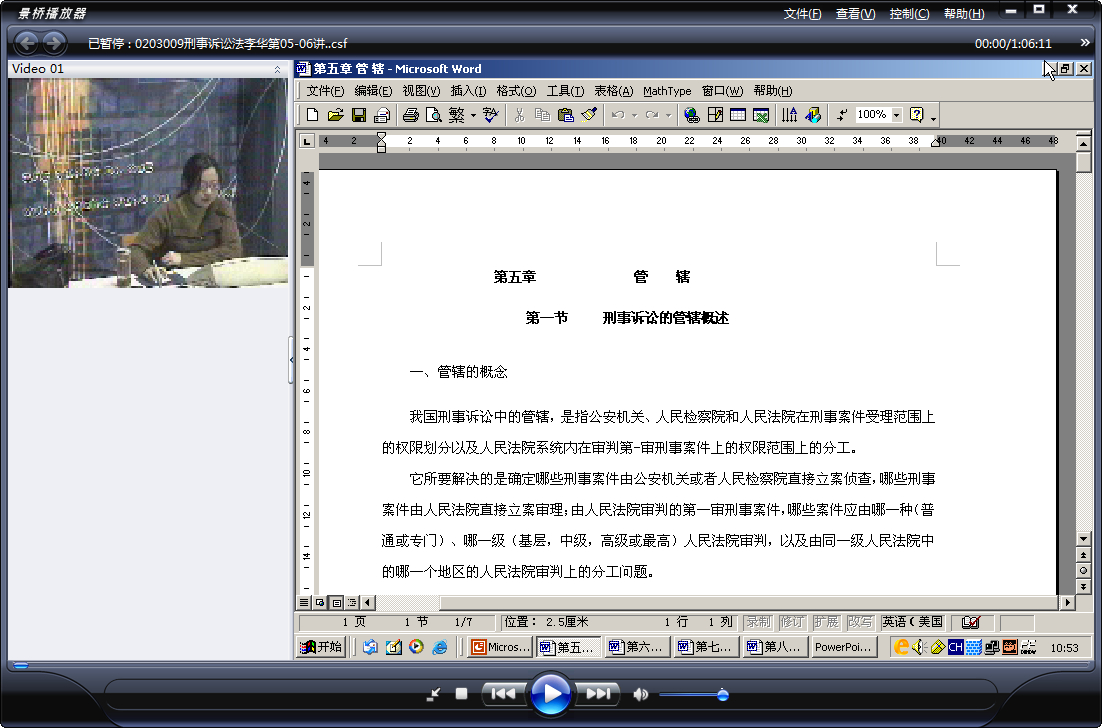This screenshot has height=728, width=1102.
Task: Click the Columns icon in Word toolbar
Action: (789, 115)
